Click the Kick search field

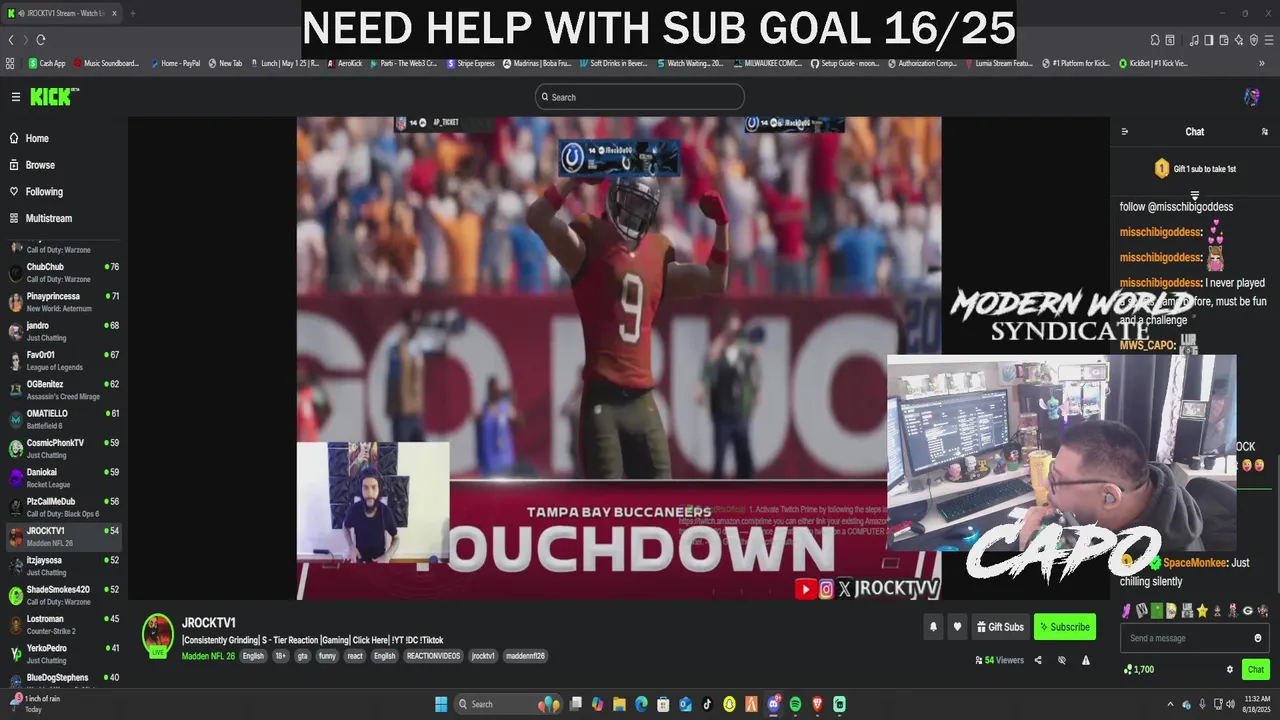pyautogui.click(x=640, y=97)
